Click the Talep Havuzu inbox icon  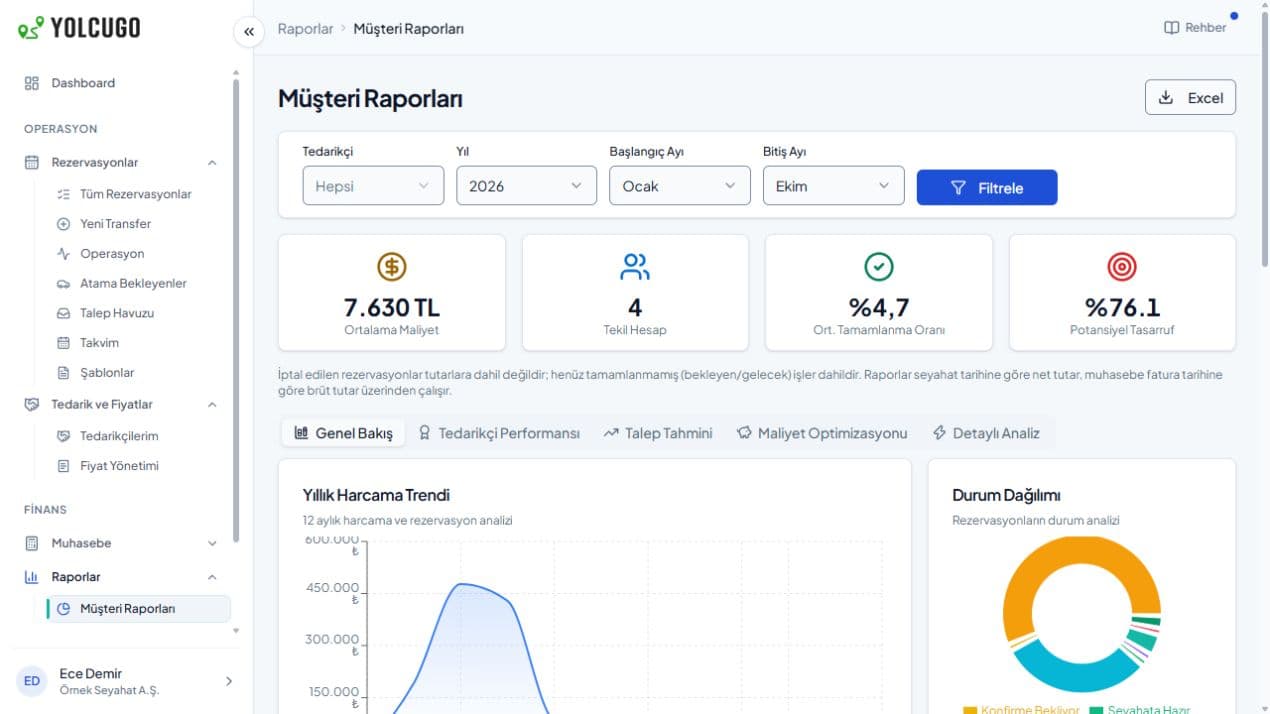click(63, 313)
